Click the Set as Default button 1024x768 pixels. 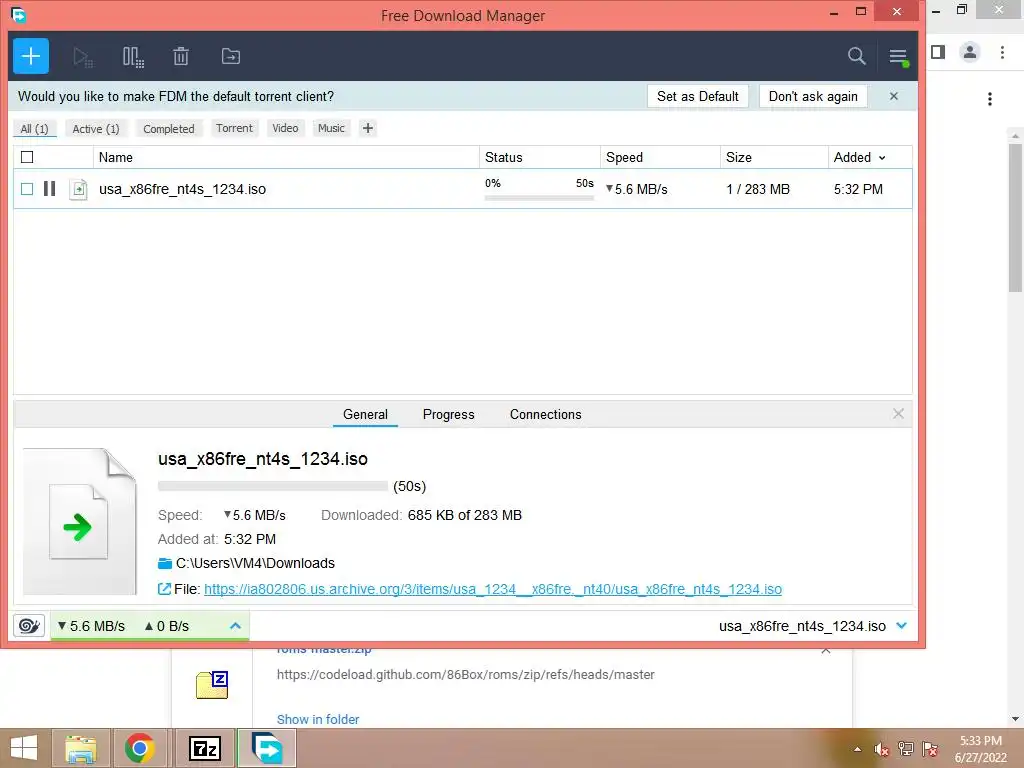(x=697, y=96)
